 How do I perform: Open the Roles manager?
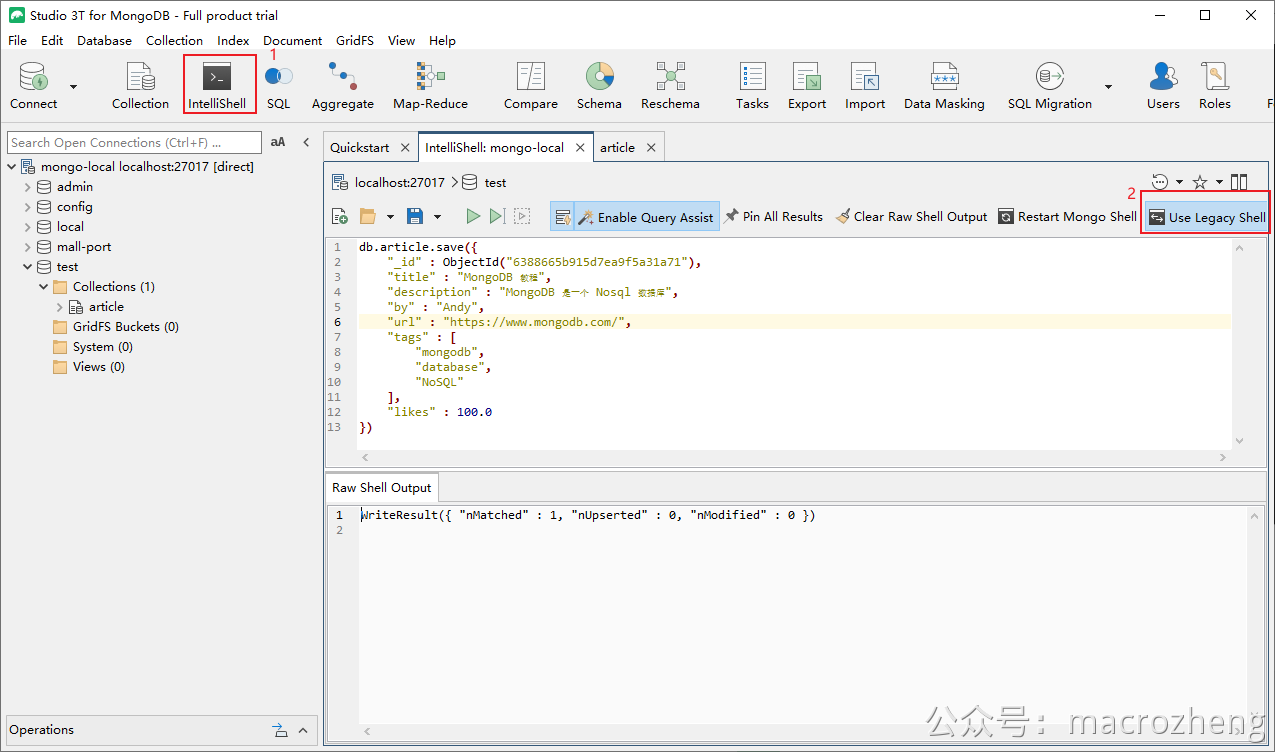1215,85
